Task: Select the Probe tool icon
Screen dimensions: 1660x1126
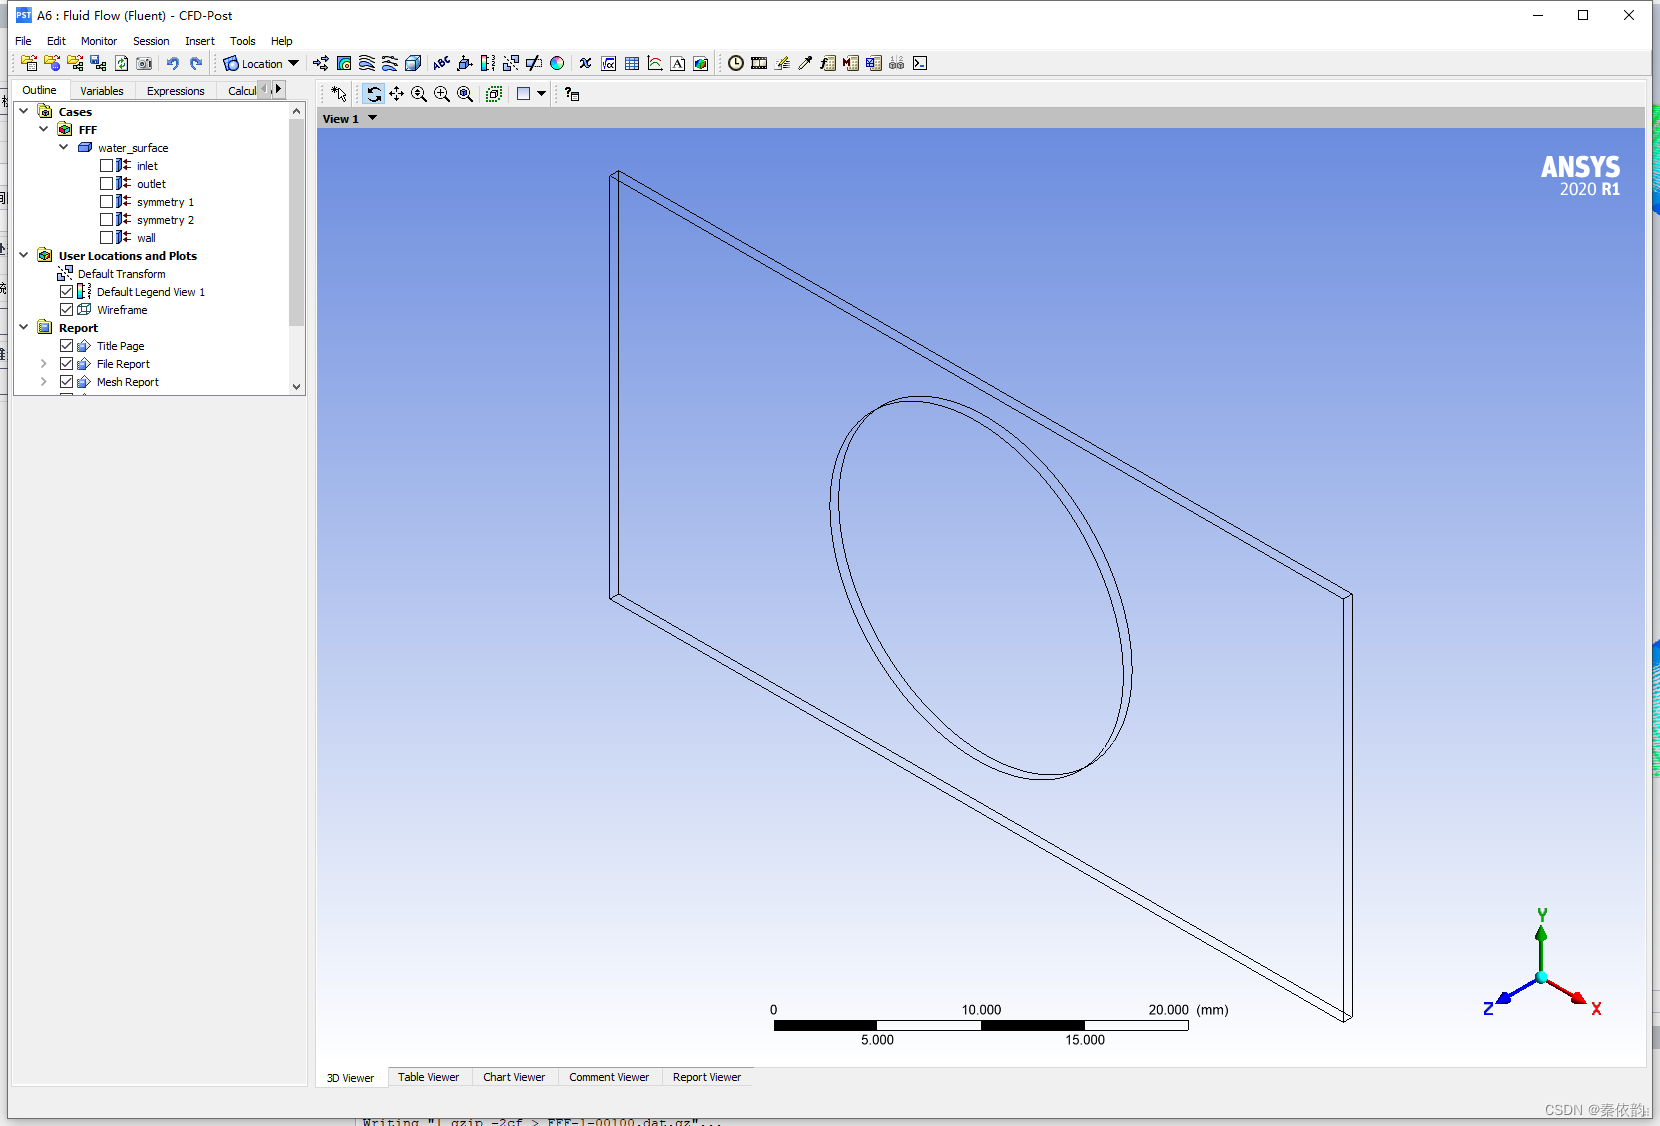Action: pos(805,63)
